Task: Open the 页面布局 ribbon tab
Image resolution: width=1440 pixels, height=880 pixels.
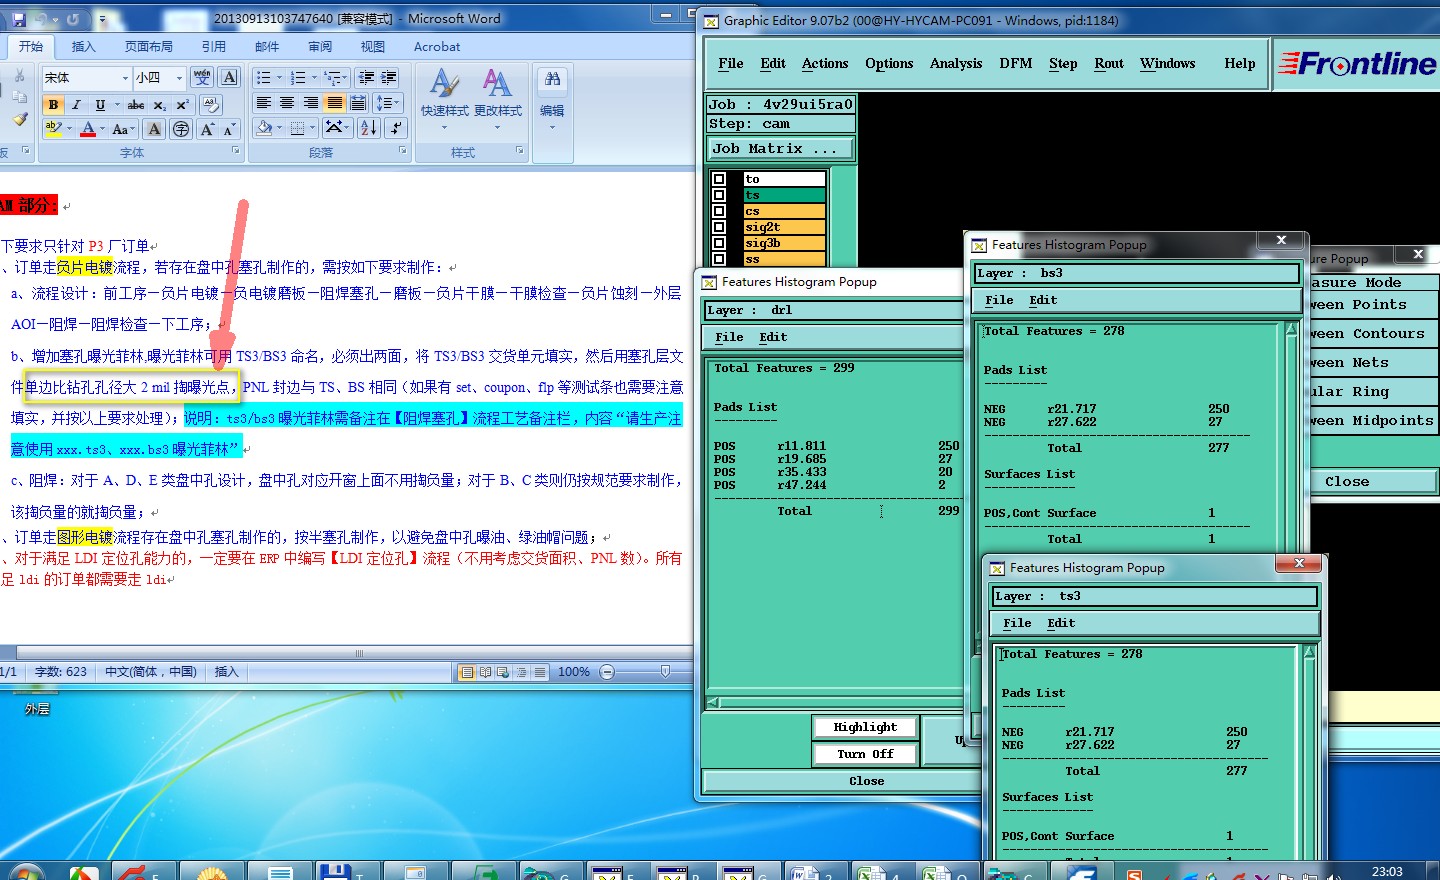Action: click(148, 46)
